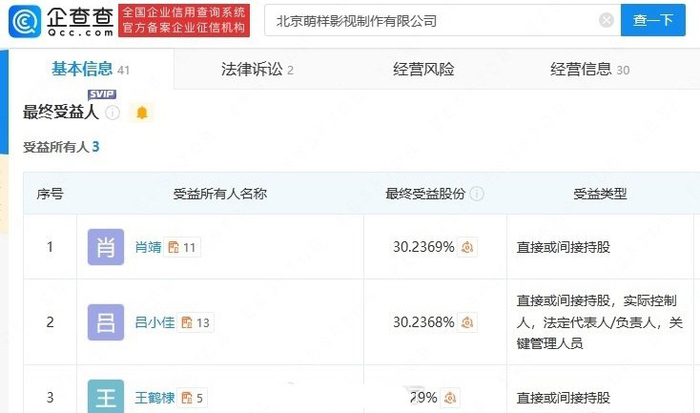This screenshot has width=700, height=413.
Task: Click the bell alert icon beside 最终受益人
Action: click(x=142, y=113)
